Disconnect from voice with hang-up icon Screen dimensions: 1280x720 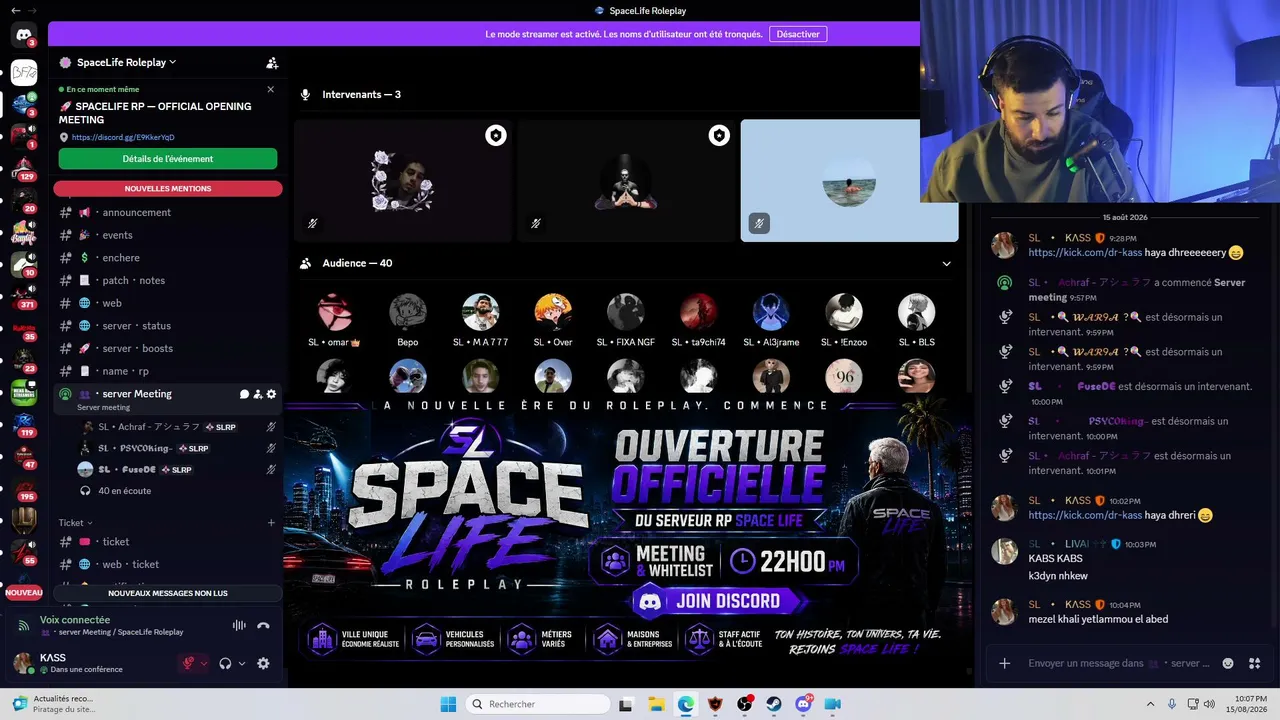pyautogui.click(x=263, y=626)
